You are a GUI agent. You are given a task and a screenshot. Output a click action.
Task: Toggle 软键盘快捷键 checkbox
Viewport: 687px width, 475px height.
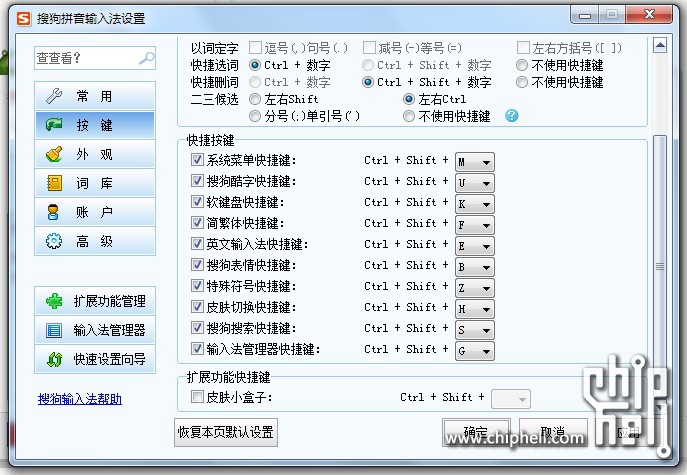pos(197,202)
